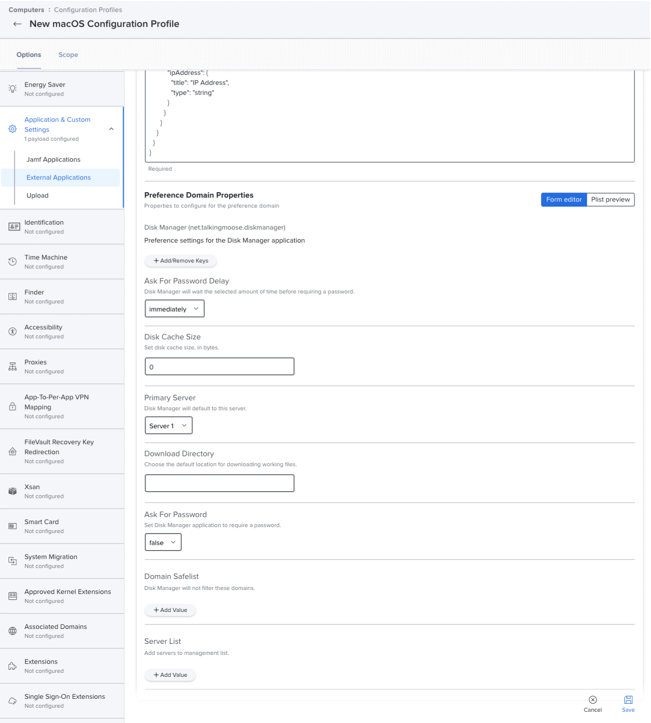Screen dimensions: 651x723
Task: Open the Ask For Password Delay dropdown
Action: point(174,308)
